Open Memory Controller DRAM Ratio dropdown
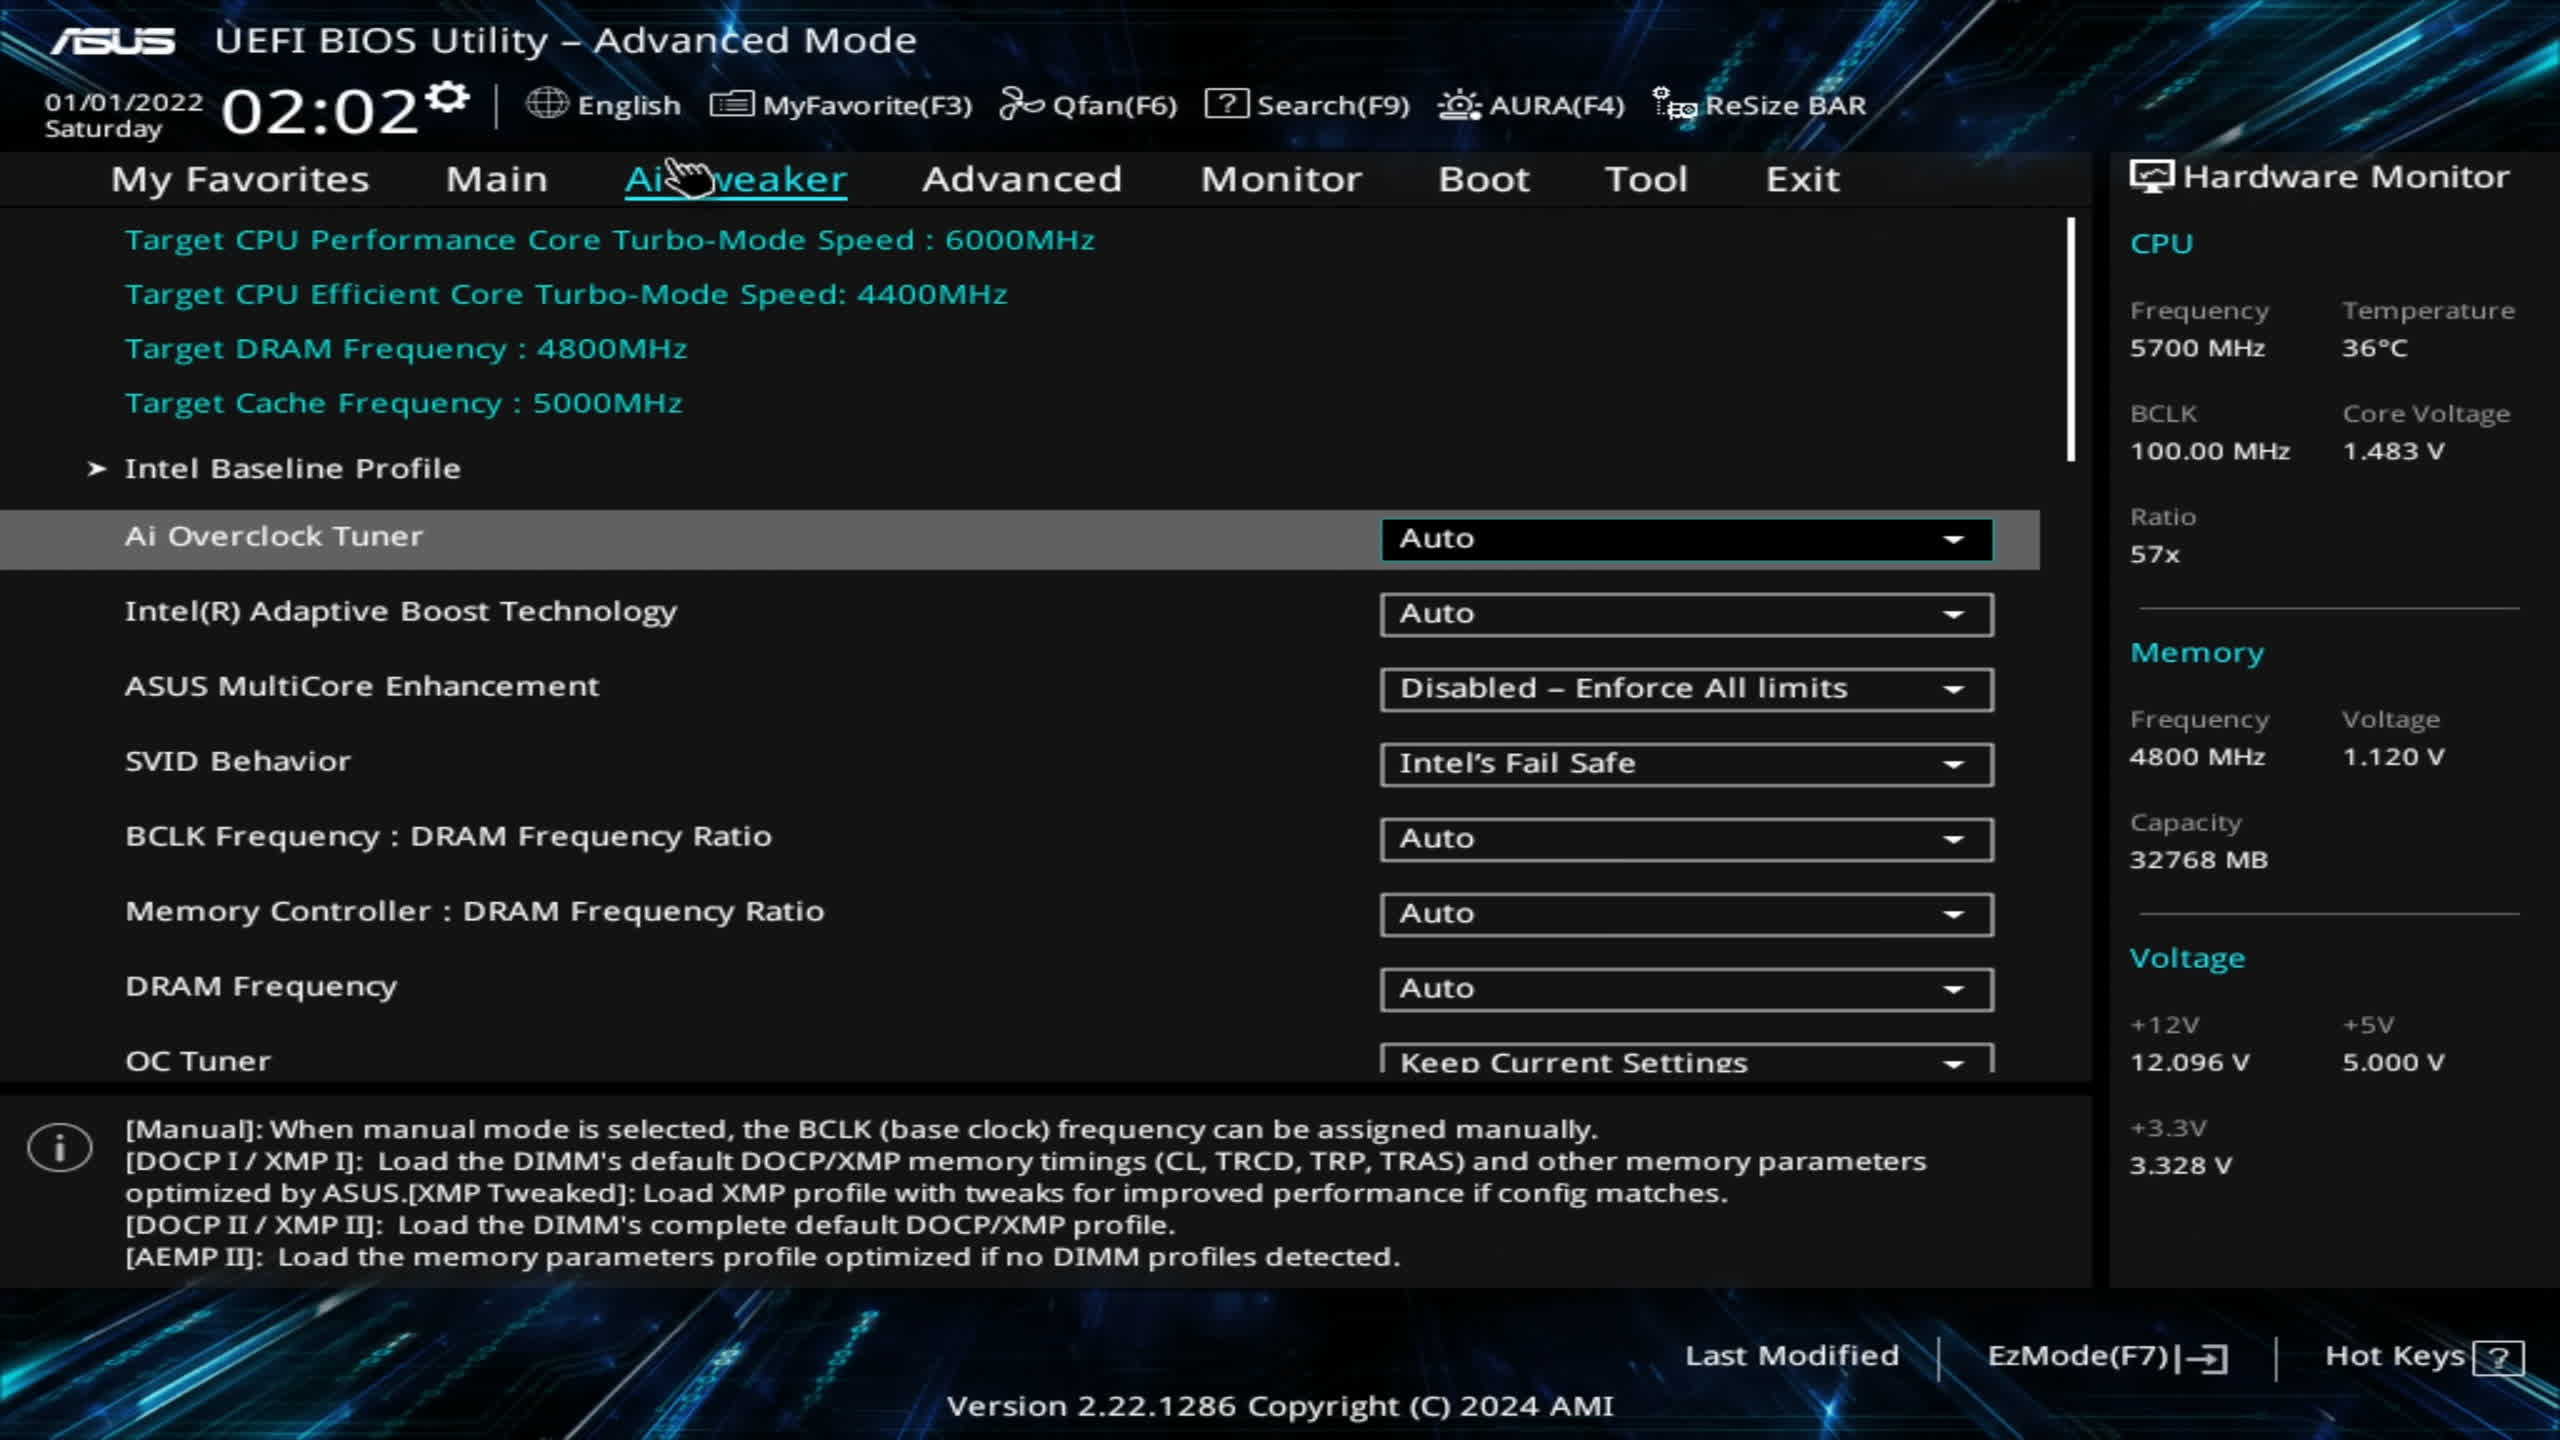2560x1440 pixels. 1687,914
